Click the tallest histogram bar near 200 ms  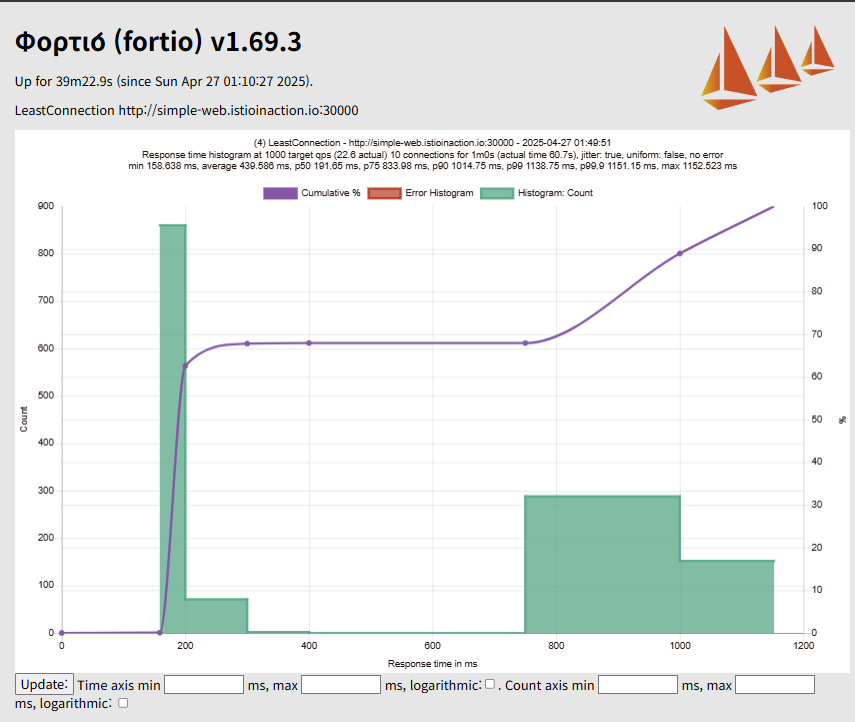pyautogui.click(x=173, y=429)
